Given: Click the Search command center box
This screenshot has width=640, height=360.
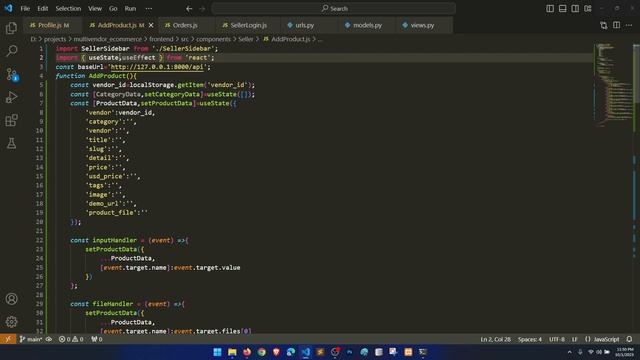Looking at the screenshot, I should pos(333,8).
